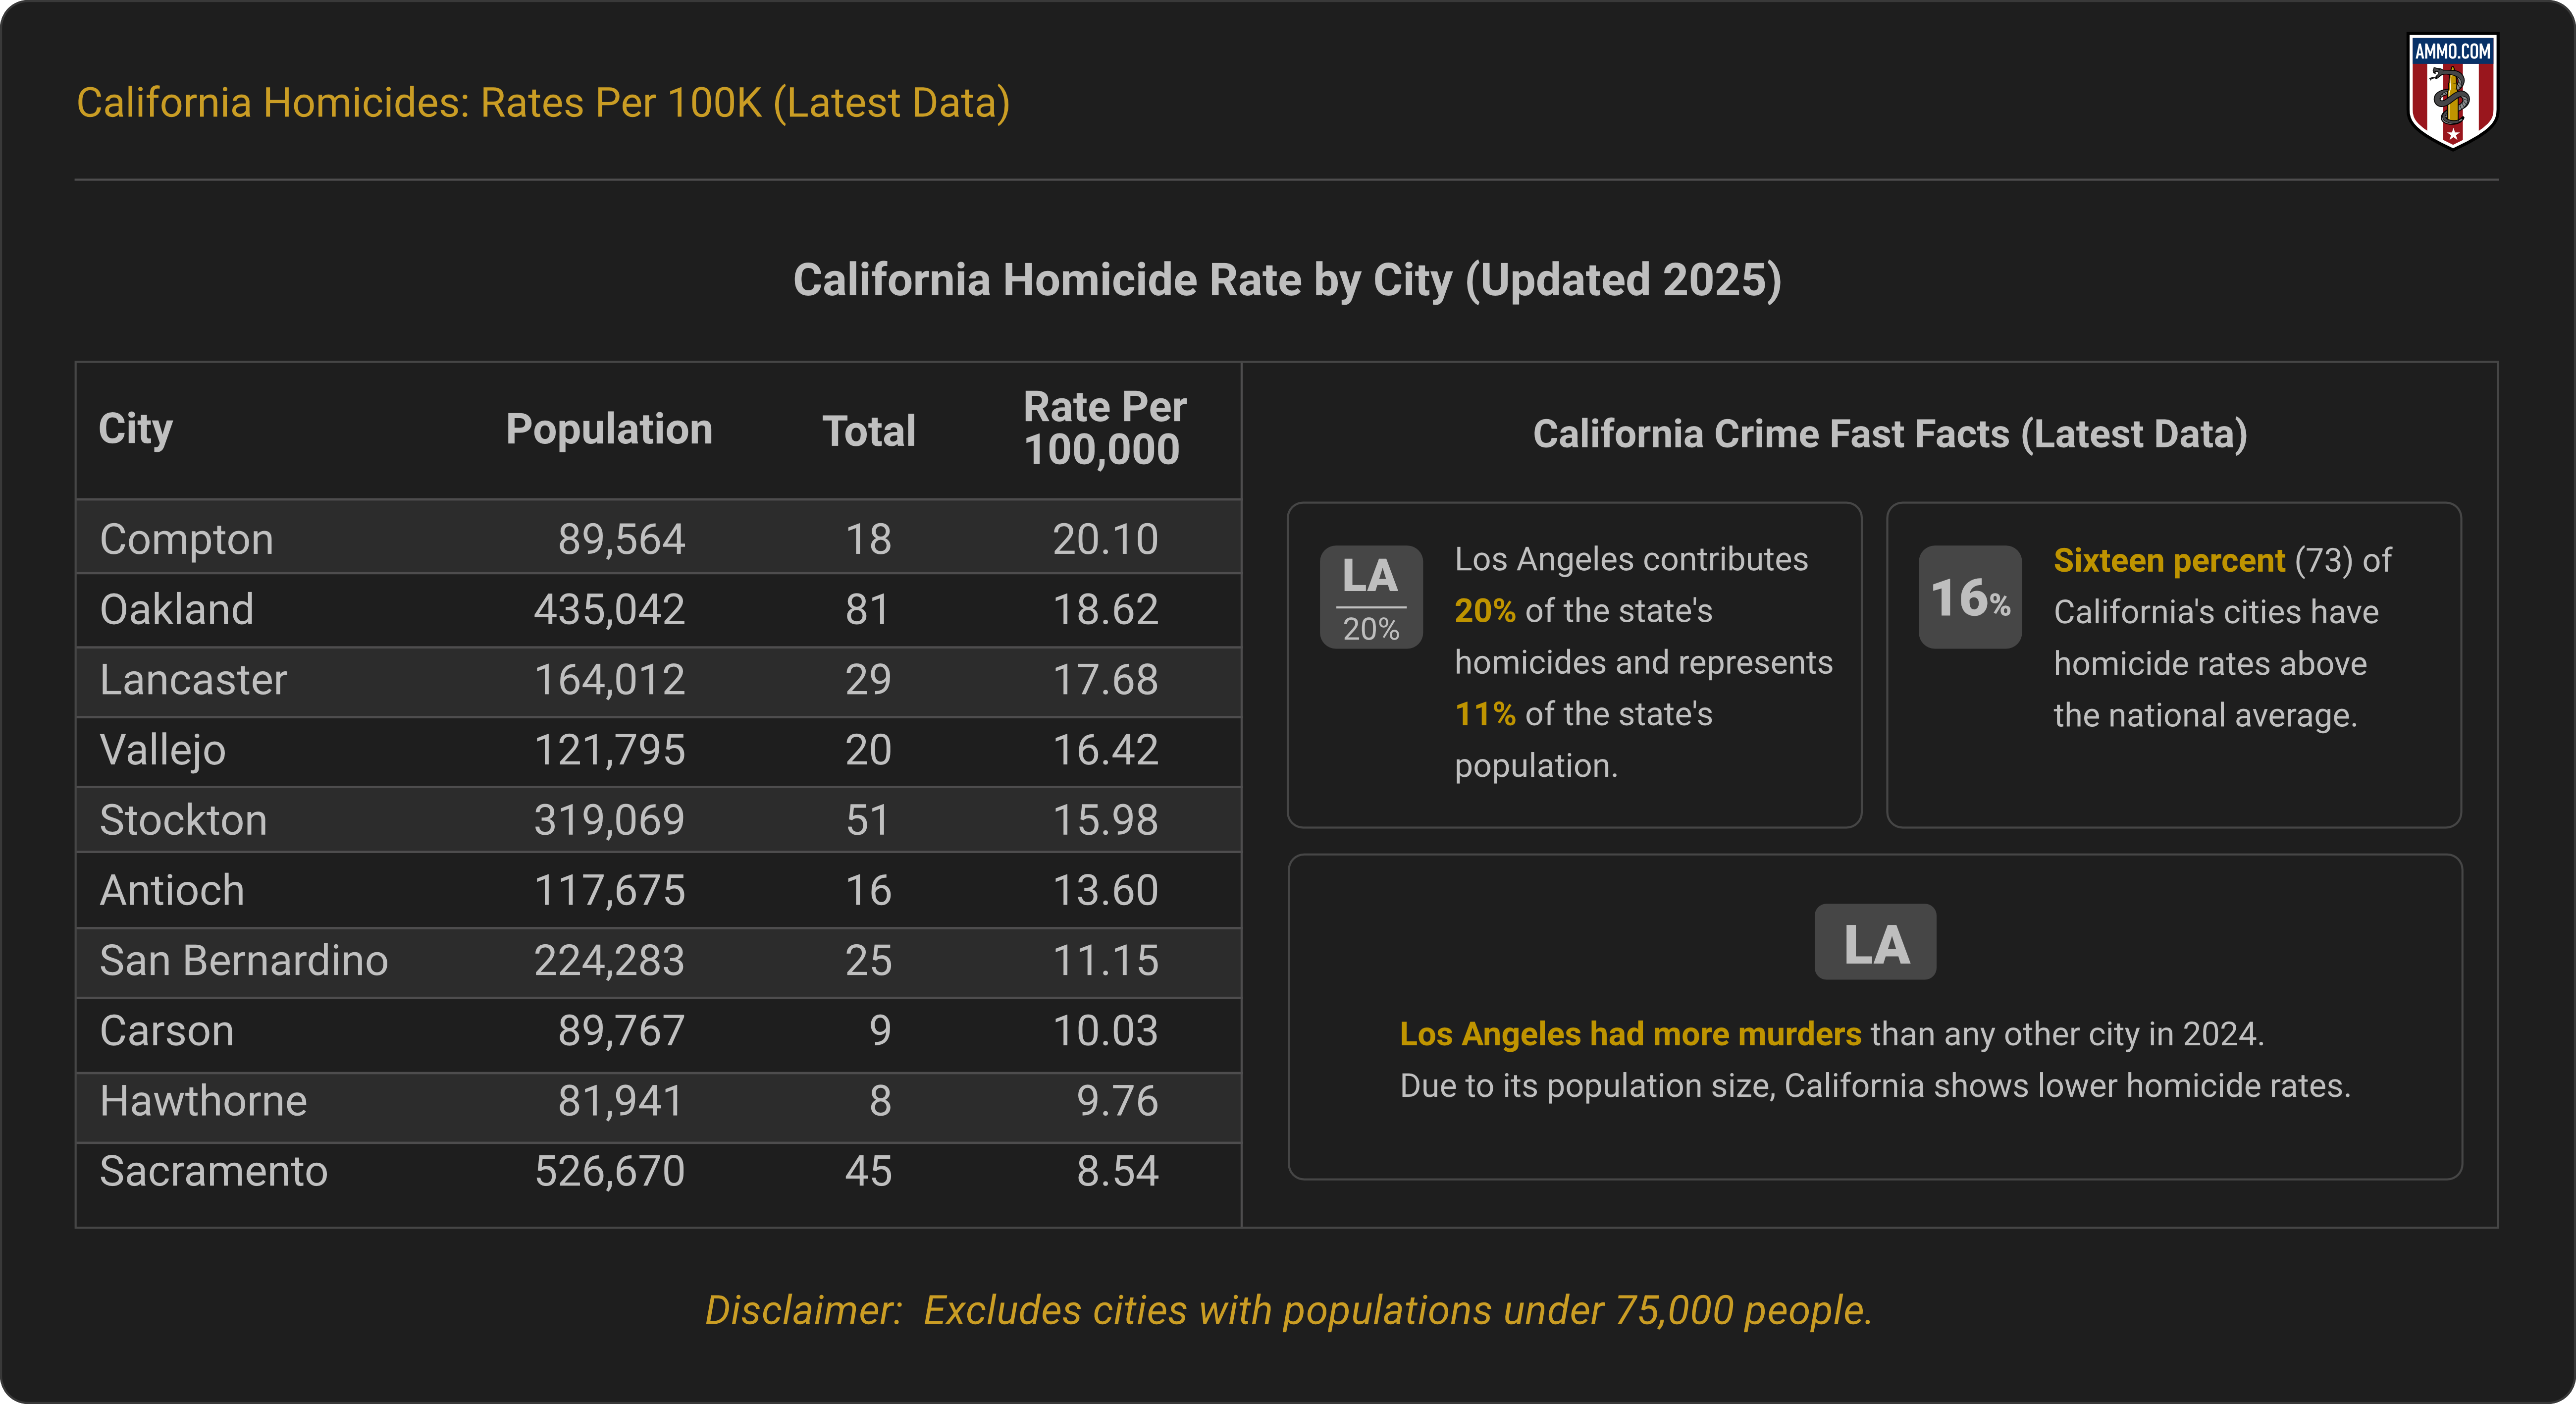Click the Sixteen percent highlighted text
This screenshot has height=1404, width=2576.
[x=2168, y=560]
